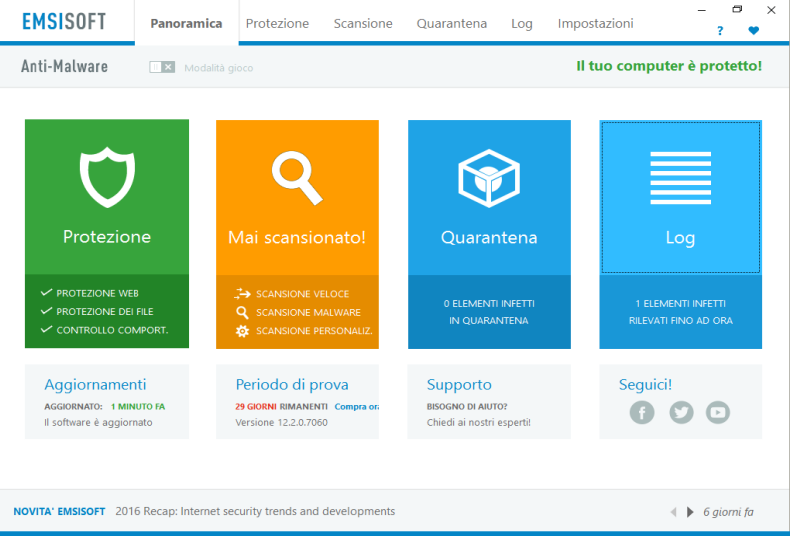The width and height of the screenshot is (790, 536).
Task: Show previous news item arrow
Action: 674,512
